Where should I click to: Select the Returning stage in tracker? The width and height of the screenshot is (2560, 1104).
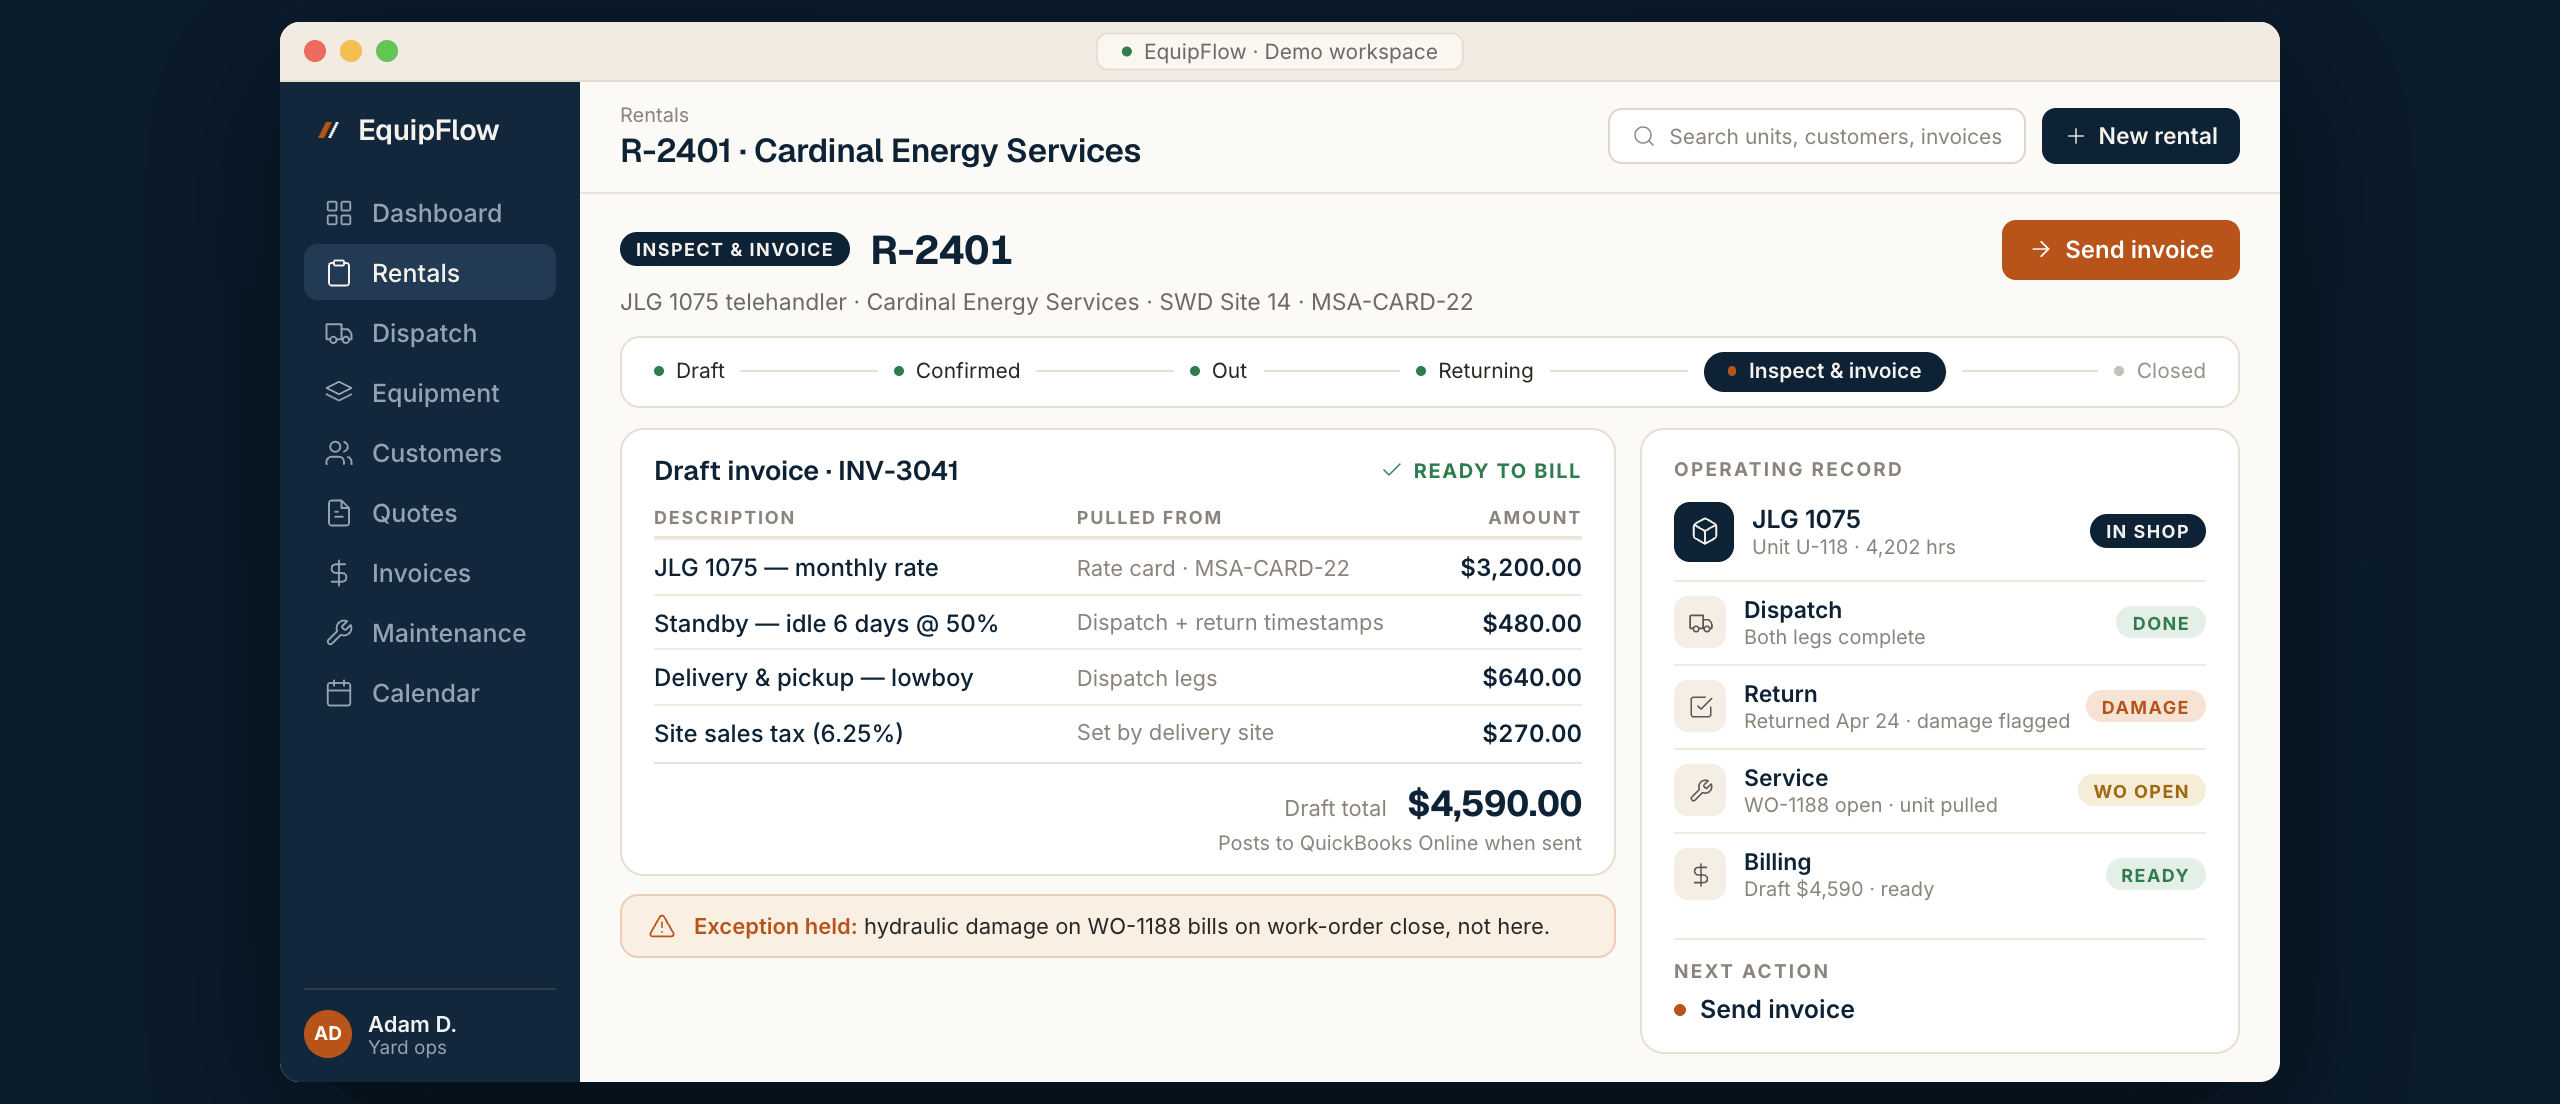1474,371
